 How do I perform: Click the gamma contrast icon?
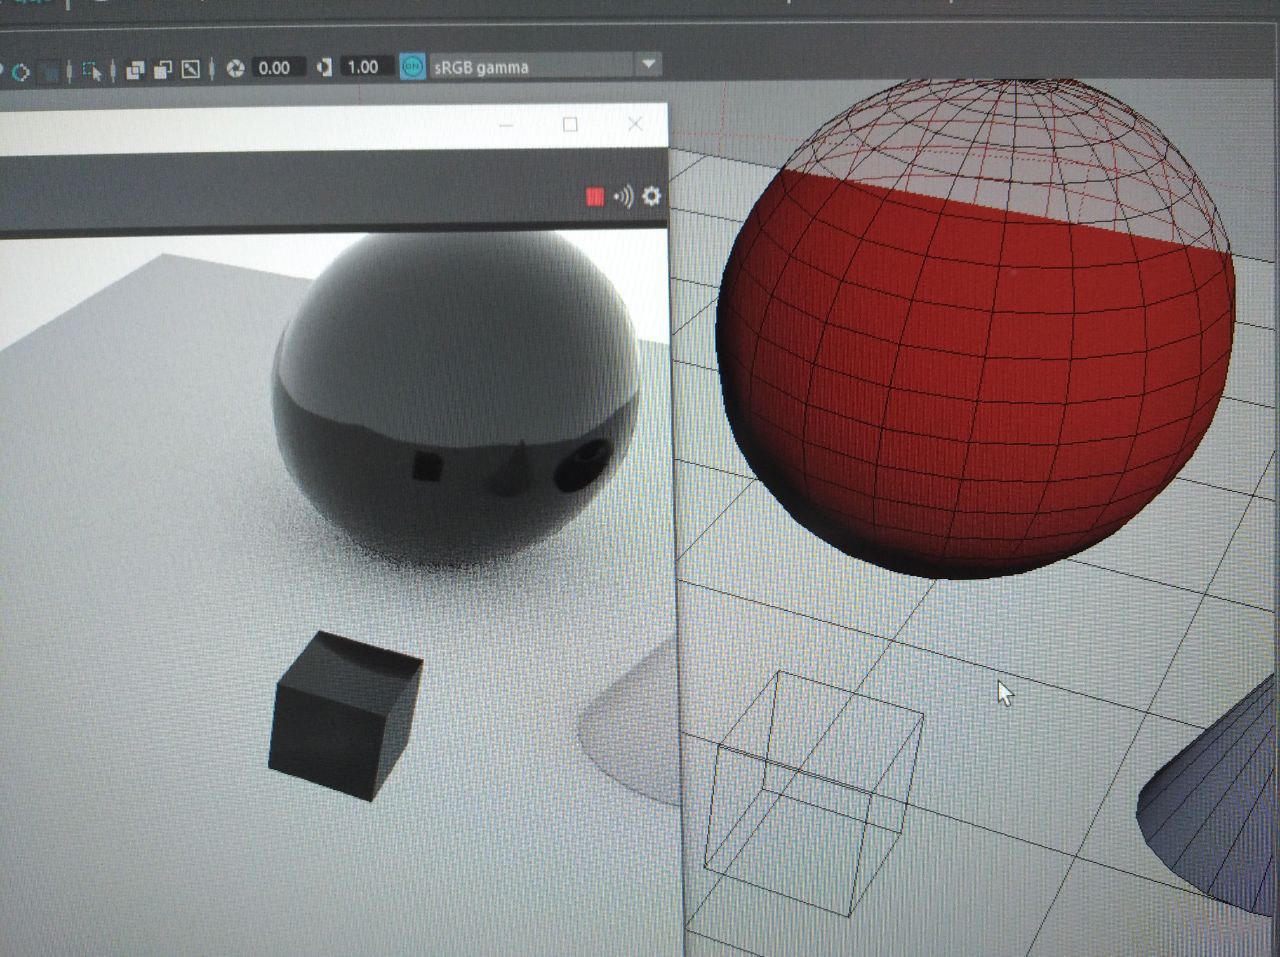pos(324,67)
